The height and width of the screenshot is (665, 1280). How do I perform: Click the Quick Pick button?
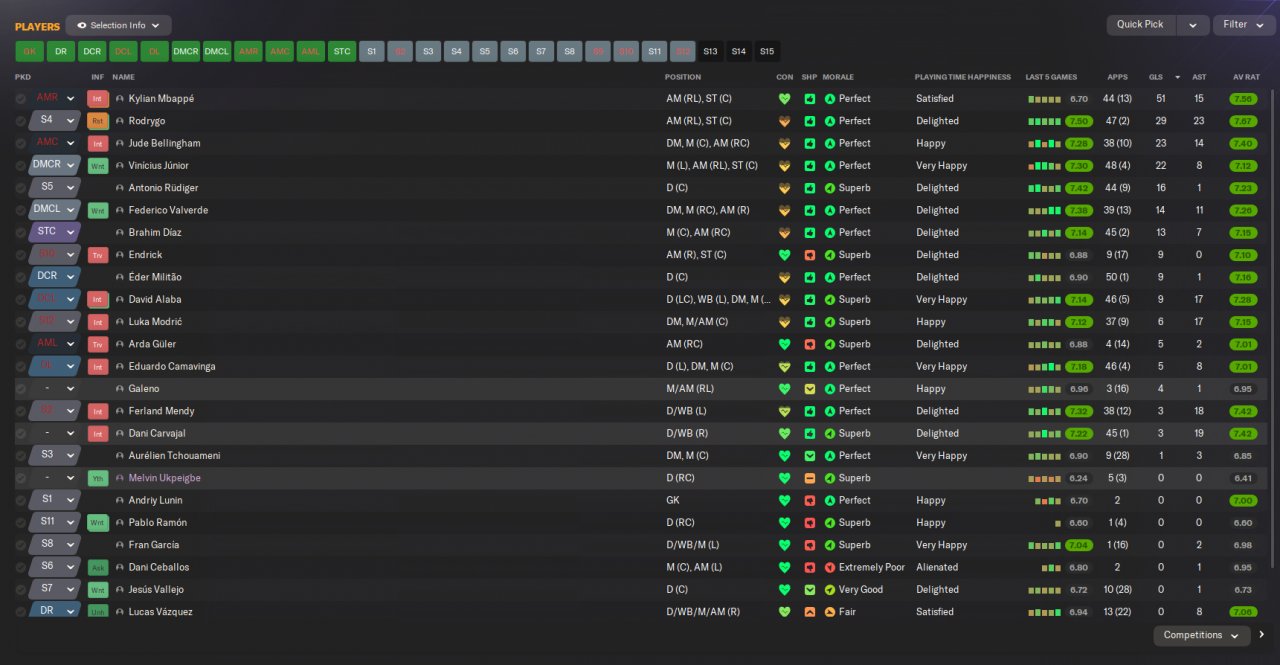(1140, 25)
